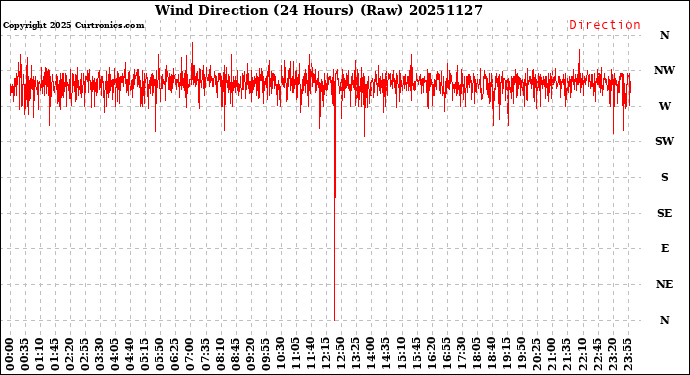This screenshot has height=375, width=690.
Task: Click the '08:10' time label
Action: tap(220, 355)
